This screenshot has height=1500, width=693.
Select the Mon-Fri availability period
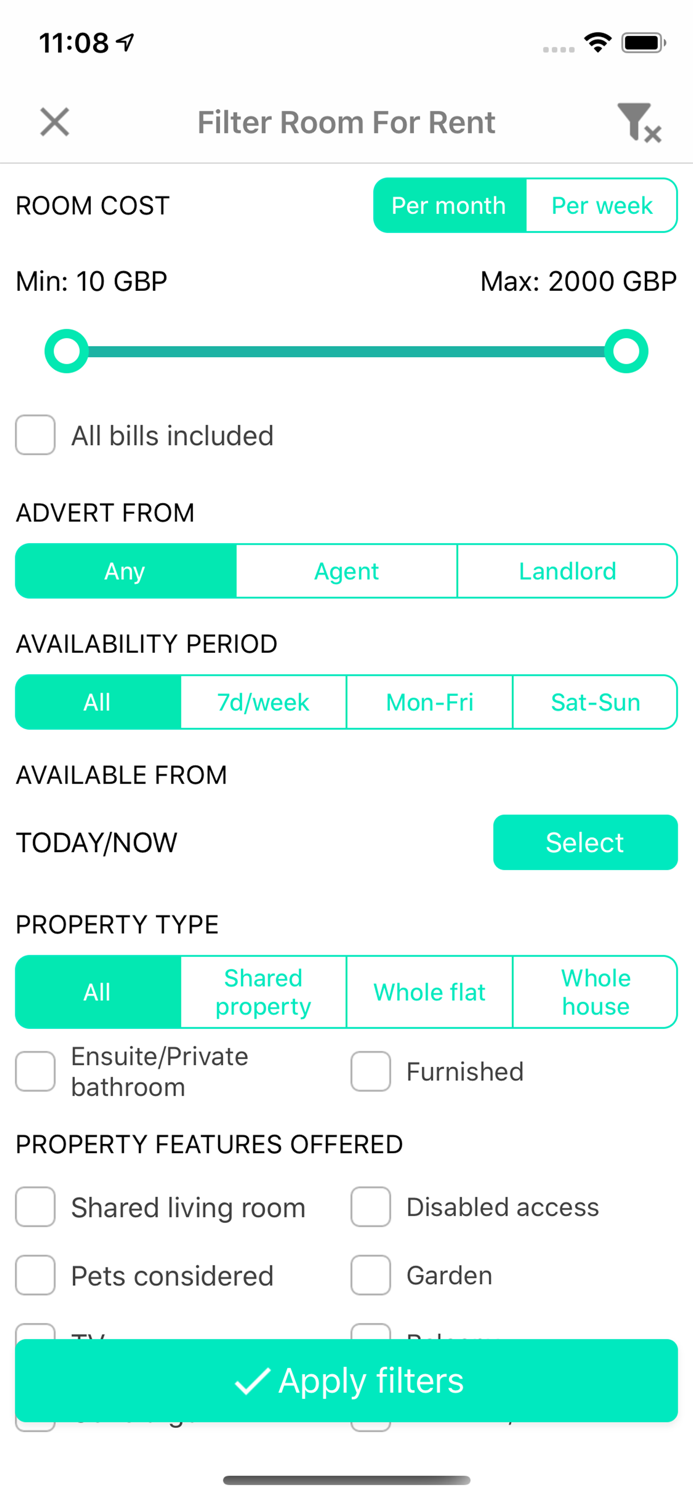[x=429, y=702]
